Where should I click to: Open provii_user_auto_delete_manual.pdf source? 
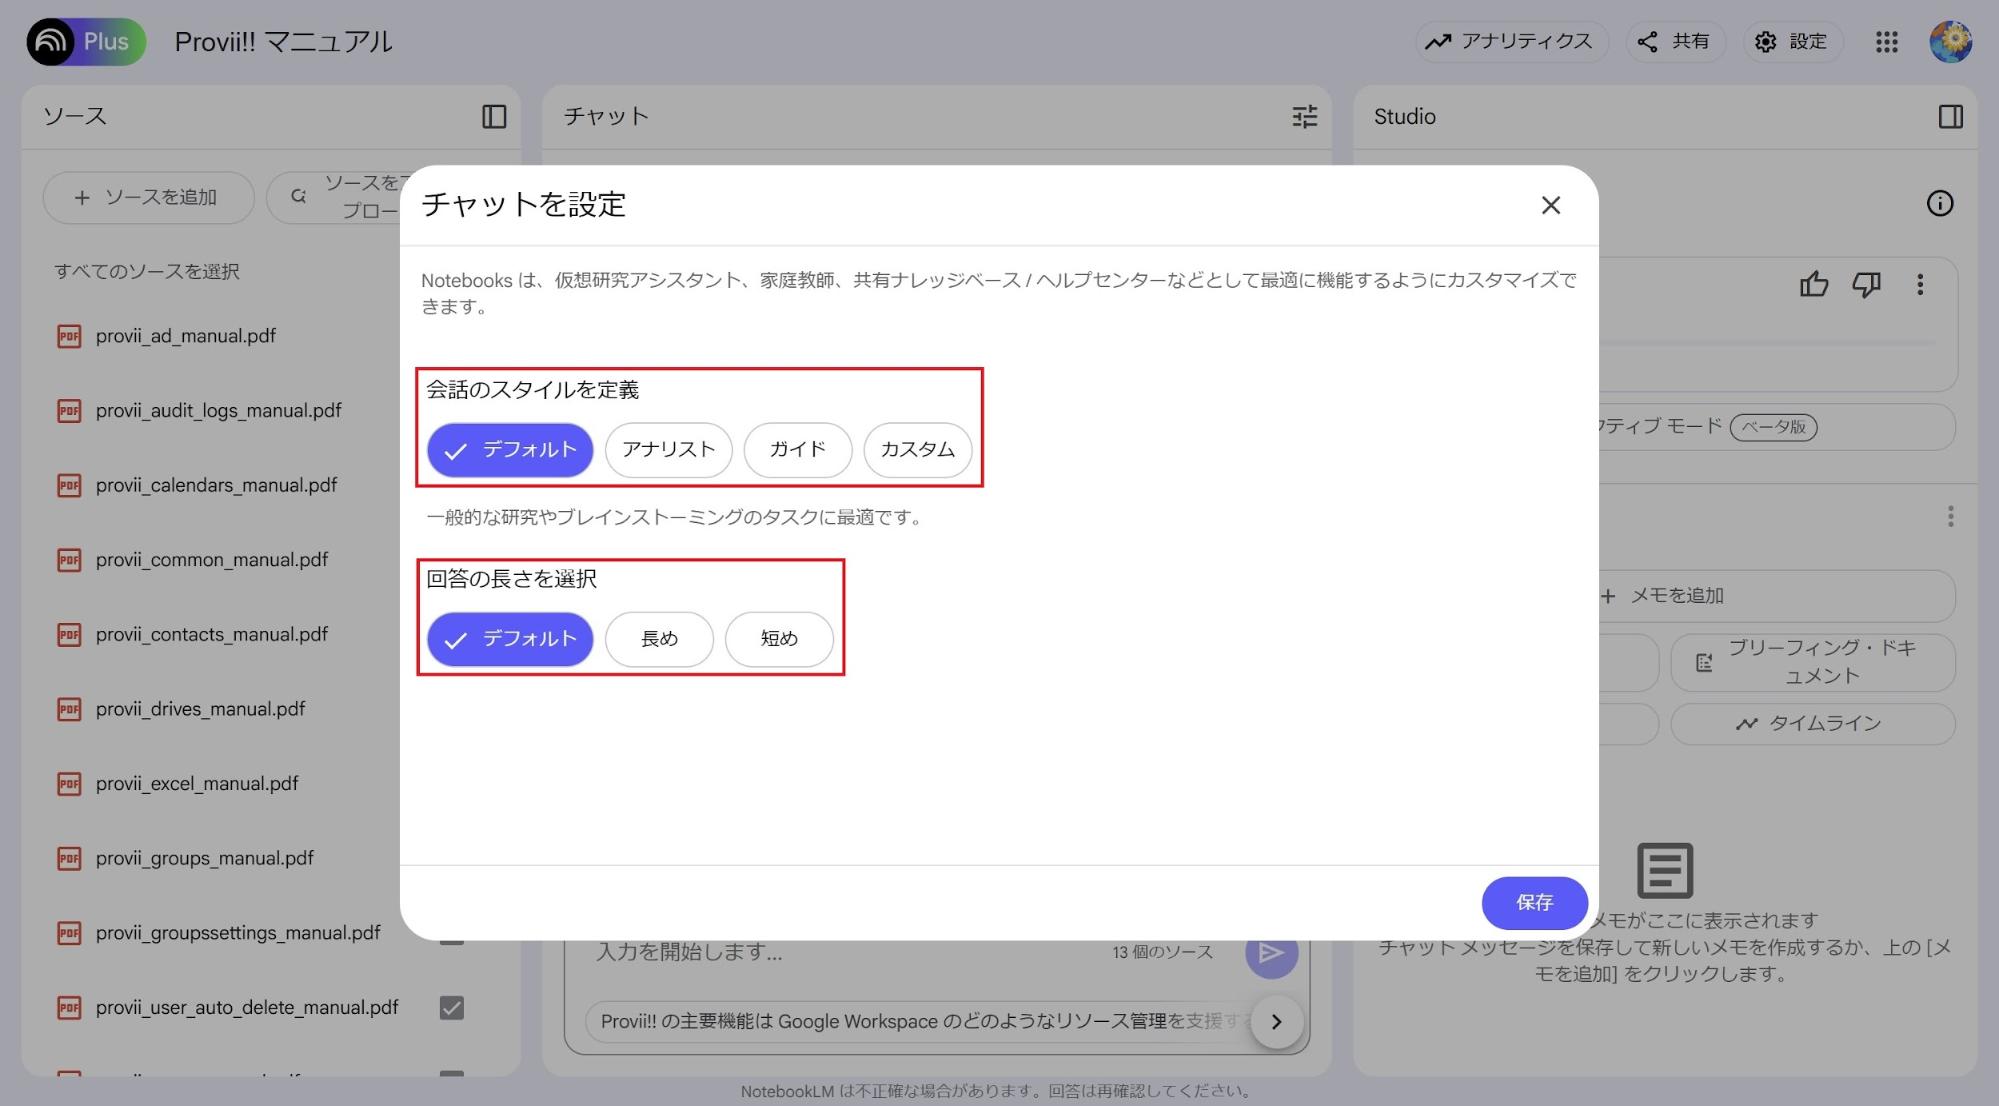(247, 1008)
